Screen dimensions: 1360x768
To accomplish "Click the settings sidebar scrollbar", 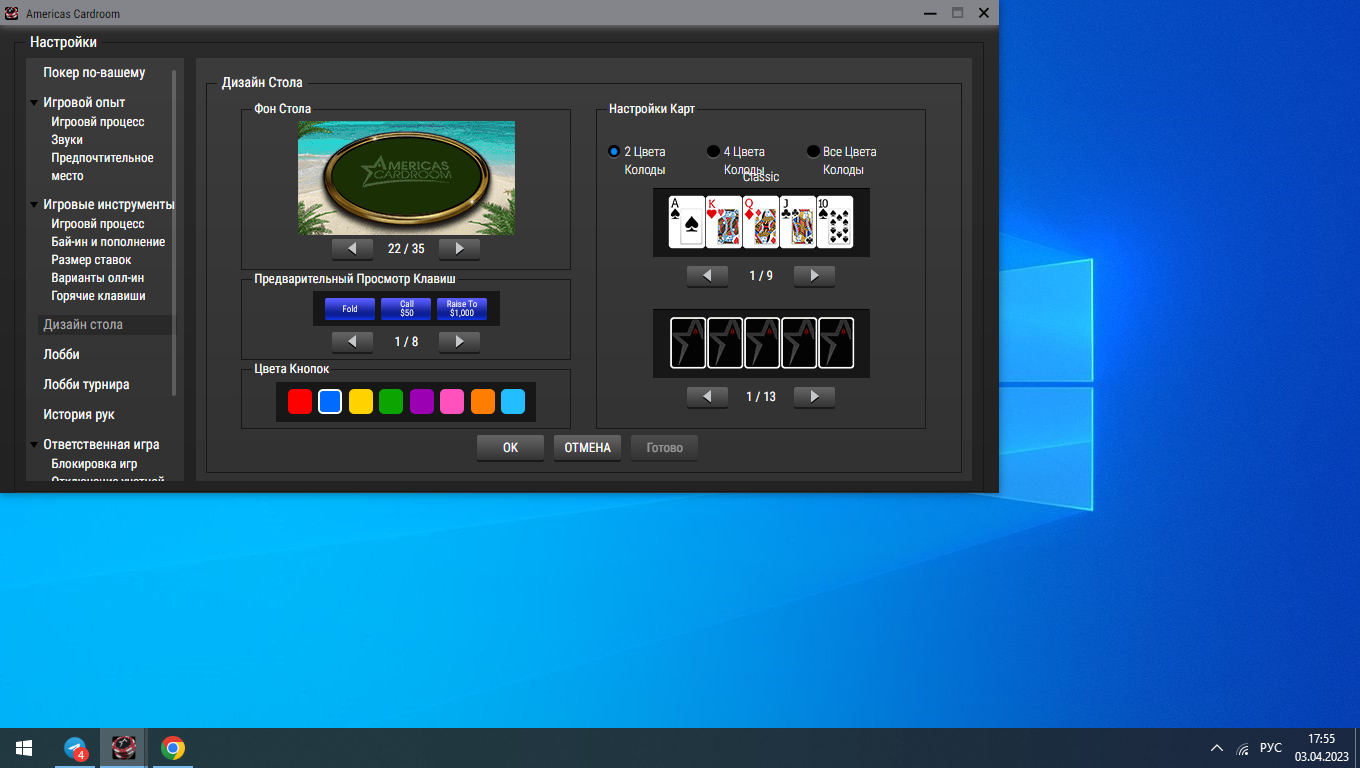I will pyautogui.click(x=175, y=232).
